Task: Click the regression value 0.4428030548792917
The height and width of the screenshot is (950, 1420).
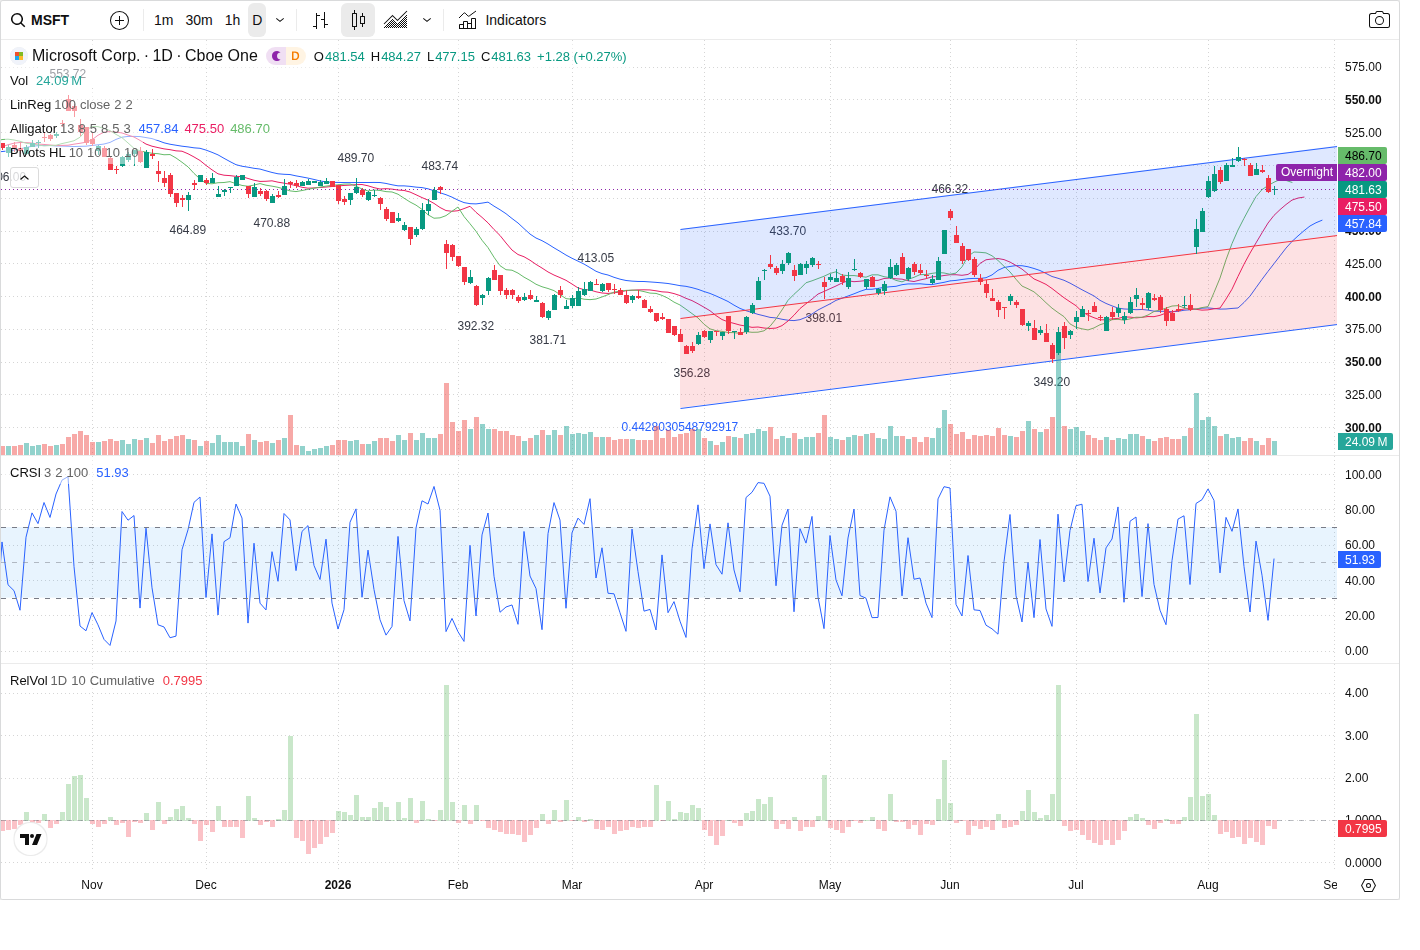Action: [680, 427]
